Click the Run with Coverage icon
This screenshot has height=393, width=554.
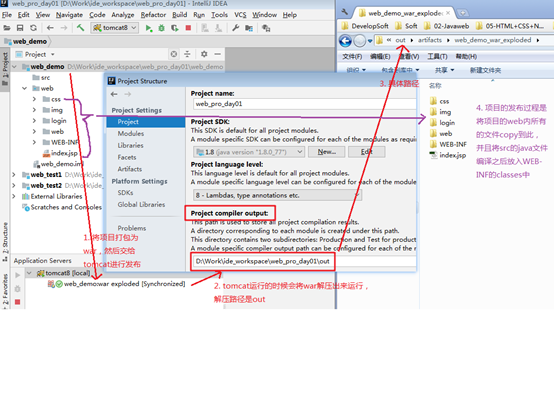tap(175, 28)
